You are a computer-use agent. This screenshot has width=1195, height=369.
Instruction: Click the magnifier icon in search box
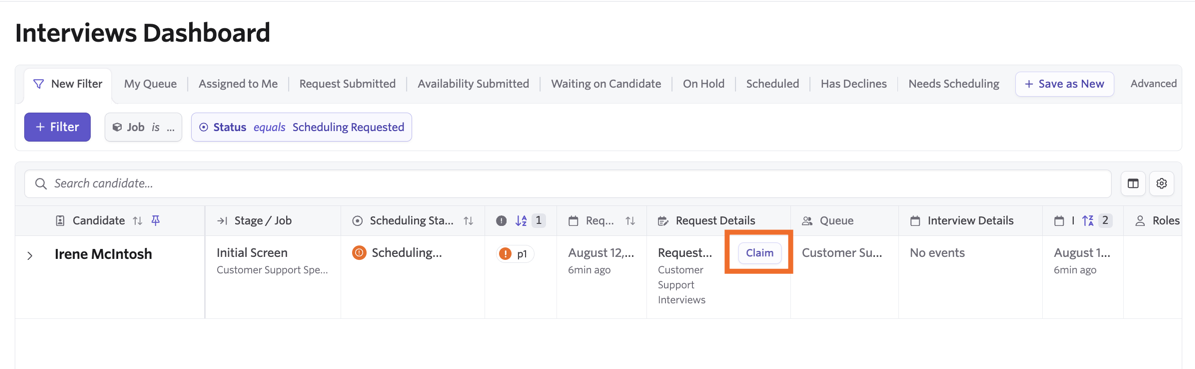coord(41,184)
